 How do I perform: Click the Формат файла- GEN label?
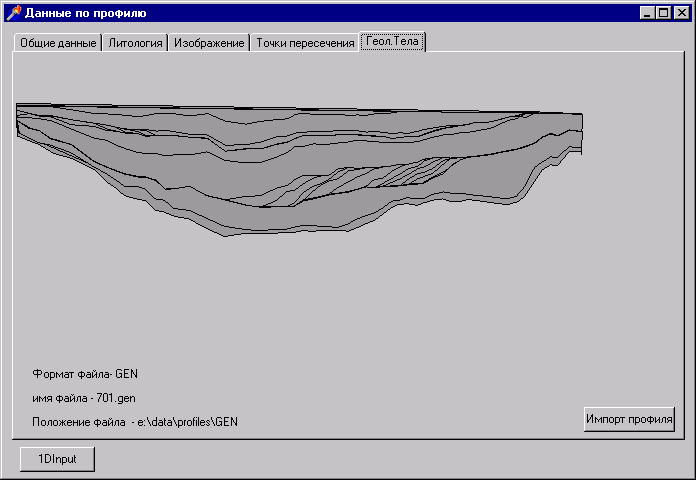point(85,374)
